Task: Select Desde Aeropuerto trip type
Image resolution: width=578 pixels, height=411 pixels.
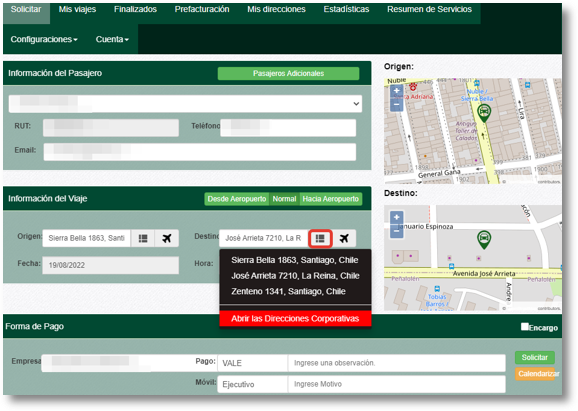Action: [x=237, y=199]
